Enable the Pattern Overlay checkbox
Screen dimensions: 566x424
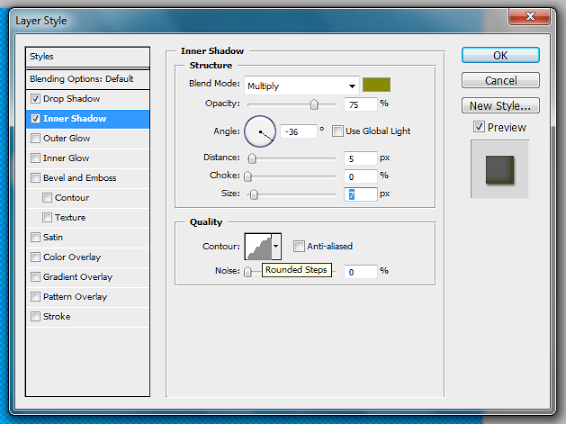point(35,297)
